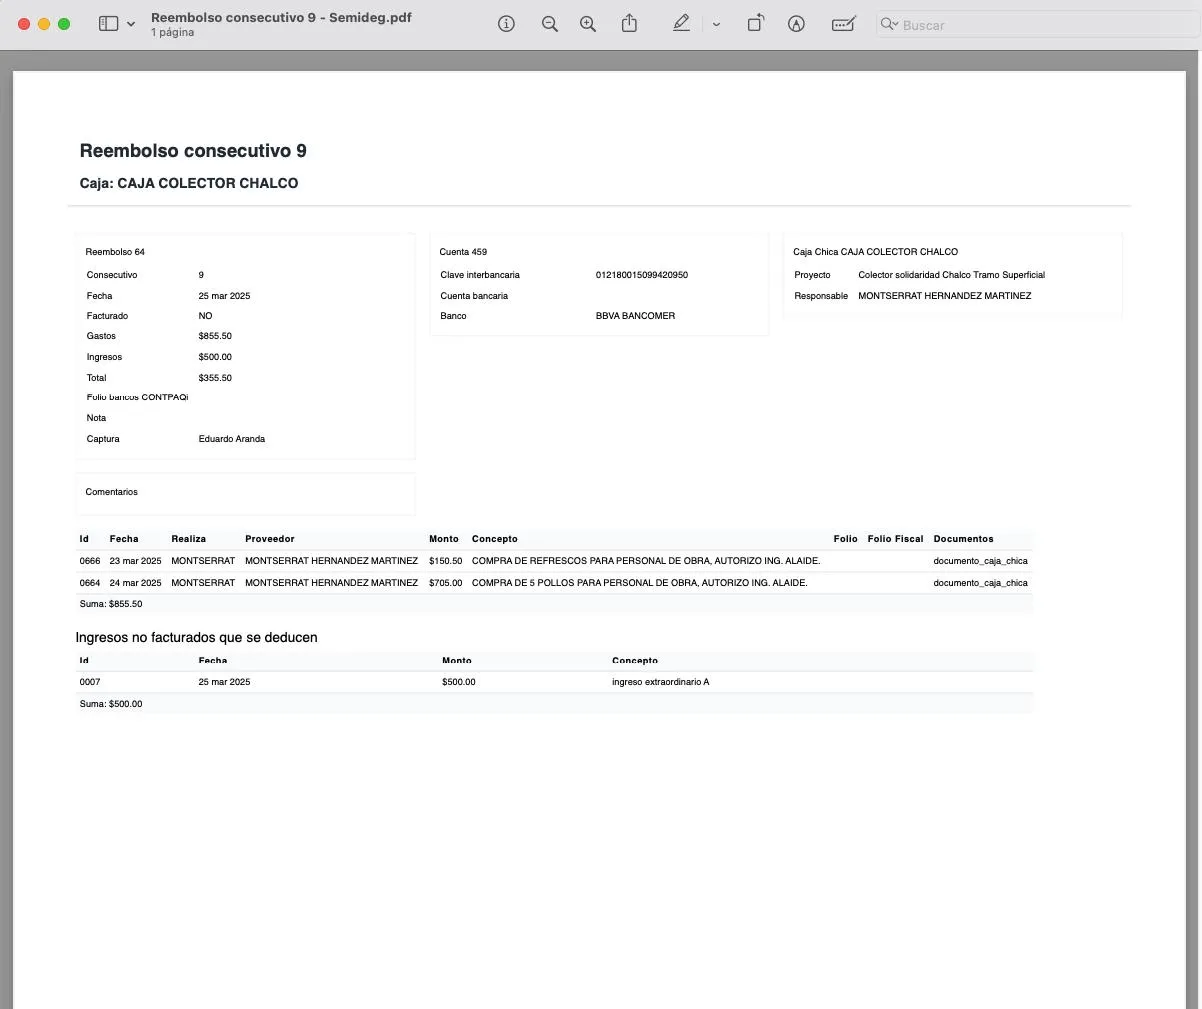1202x1009 pixels.
Task: Select the Reembolso consecutivo 9 heading
Action: (x=193, y=151)
